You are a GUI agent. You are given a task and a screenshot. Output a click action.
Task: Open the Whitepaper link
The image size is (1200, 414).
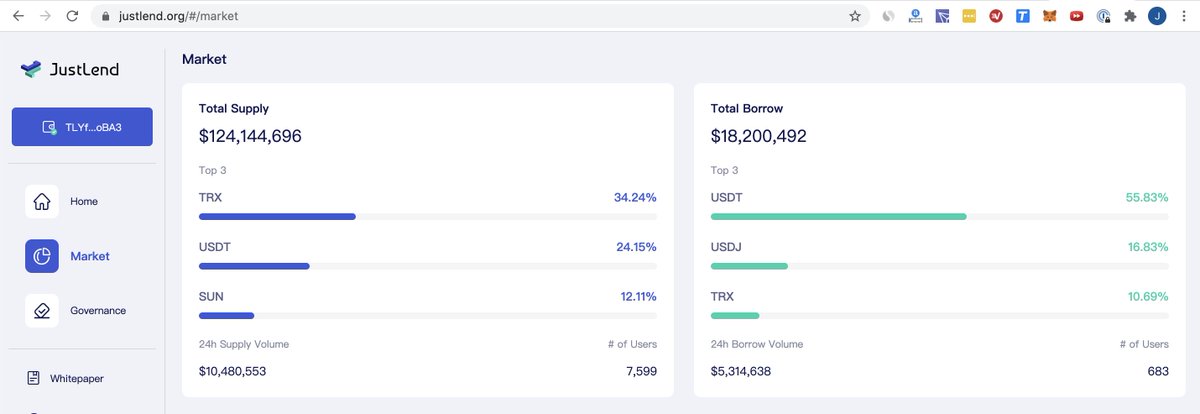(x=77, y=379)
